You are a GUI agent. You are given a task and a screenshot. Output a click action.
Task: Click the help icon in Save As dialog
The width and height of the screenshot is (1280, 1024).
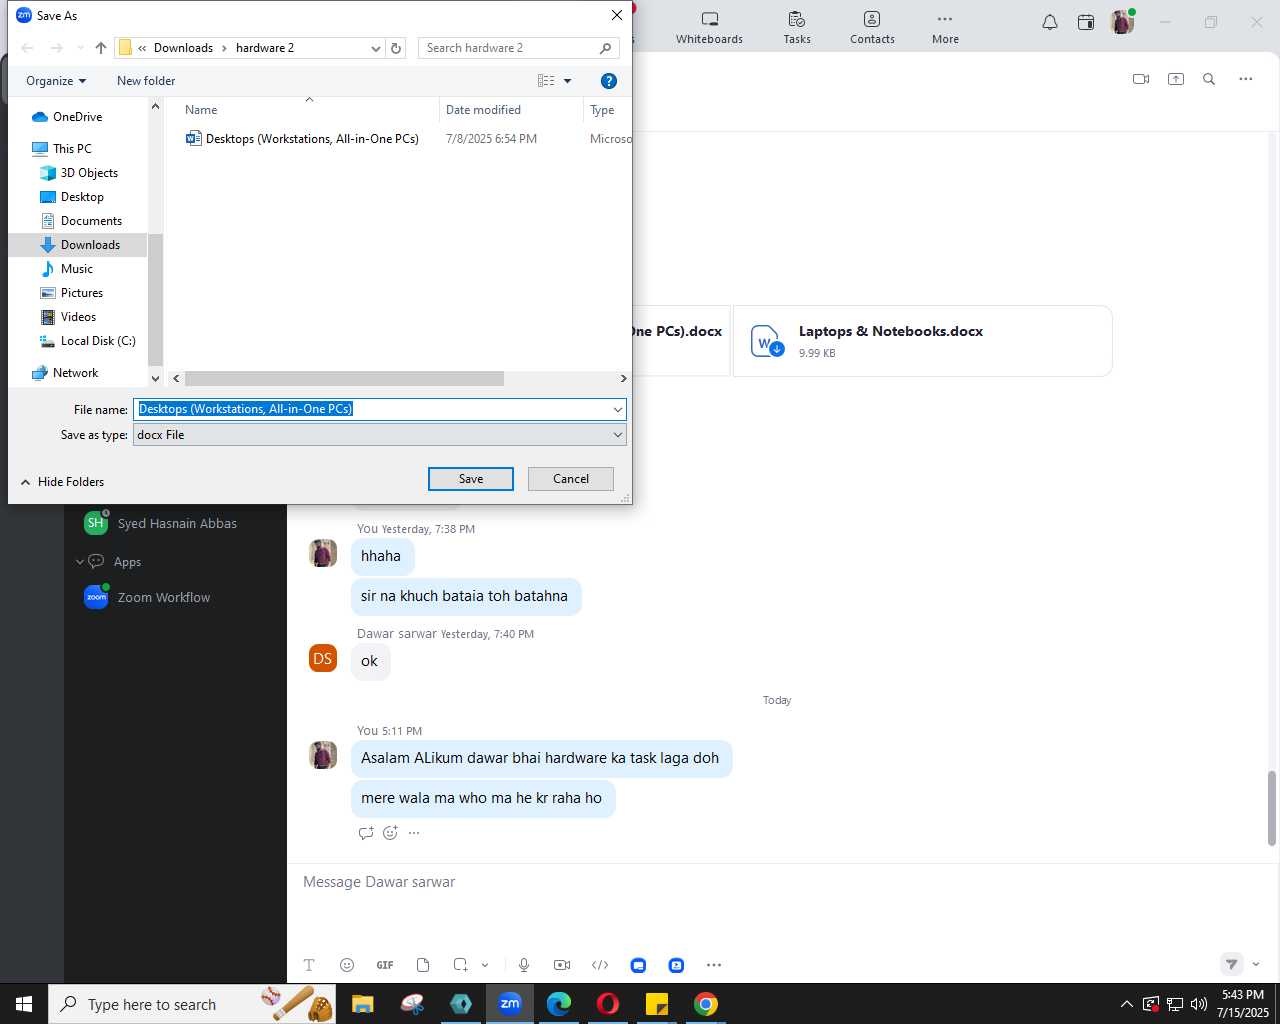point(609,81)
